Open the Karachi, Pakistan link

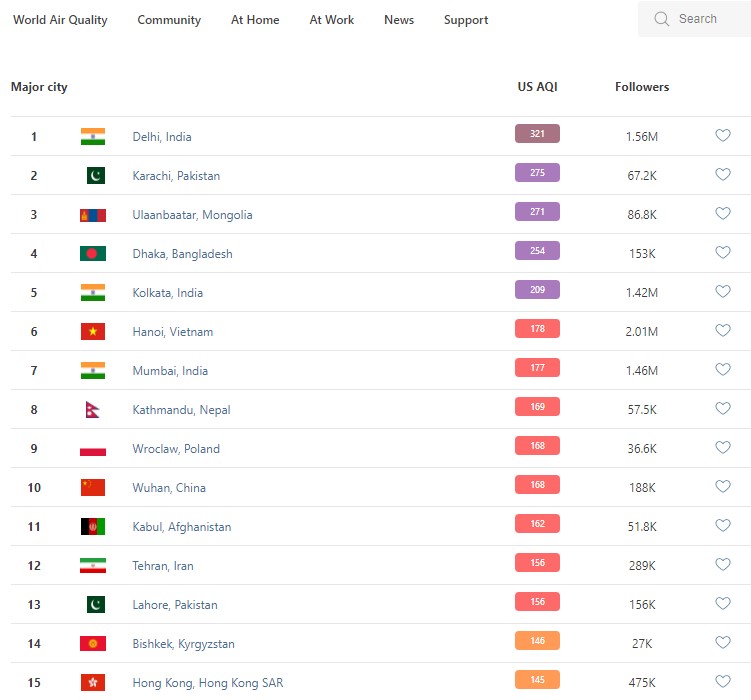coord(176,176)
